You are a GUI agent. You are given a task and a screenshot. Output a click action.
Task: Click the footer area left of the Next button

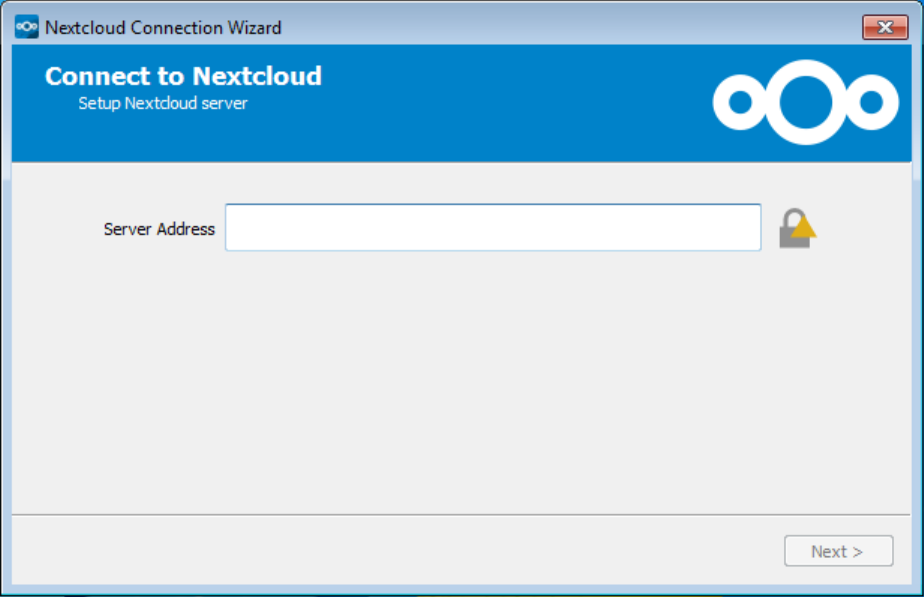pos(400,551)
